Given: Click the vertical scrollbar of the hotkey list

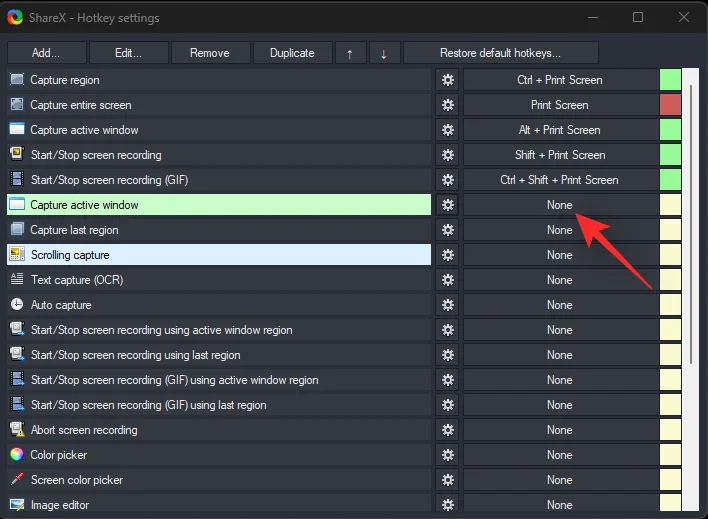Looking at the screenshot, I should point(692,220).
